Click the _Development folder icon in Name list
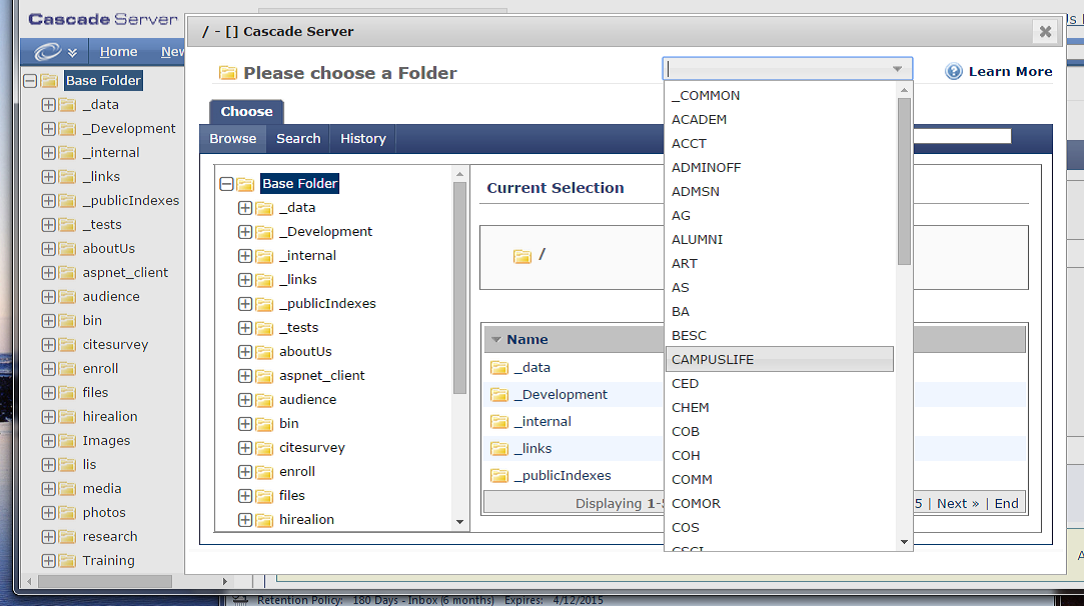 pos(499,395)
